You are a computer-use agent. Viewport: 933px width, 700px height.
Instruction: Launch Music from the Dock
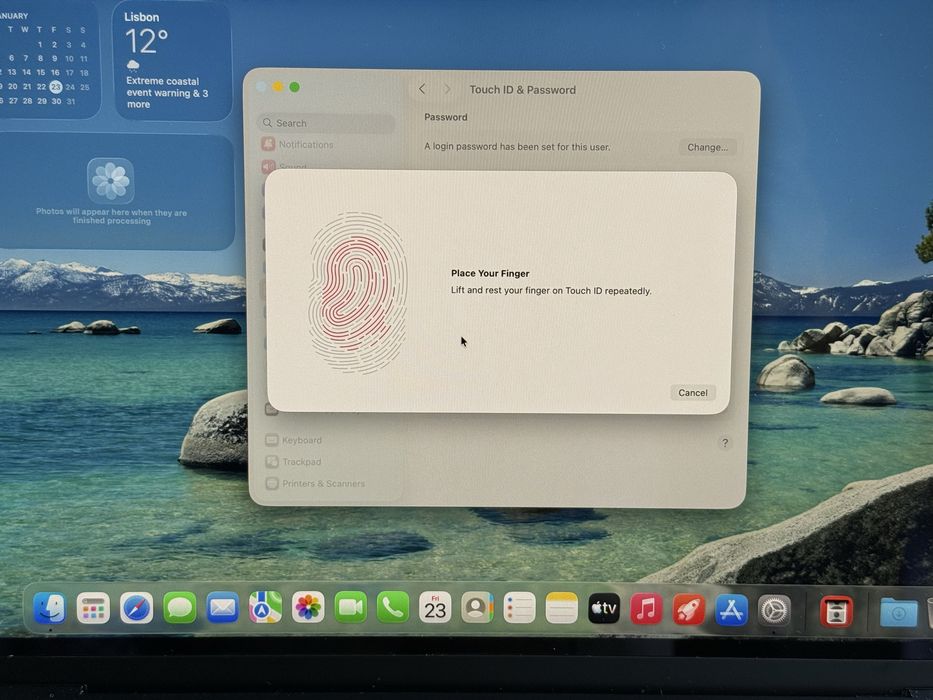646,609
